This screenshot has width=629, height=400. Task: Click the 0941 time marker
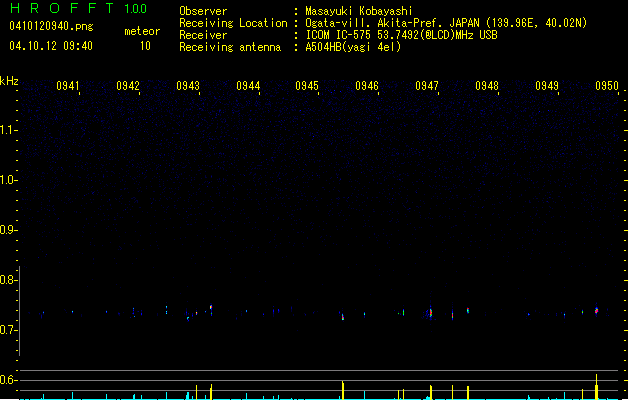(68, 86)
